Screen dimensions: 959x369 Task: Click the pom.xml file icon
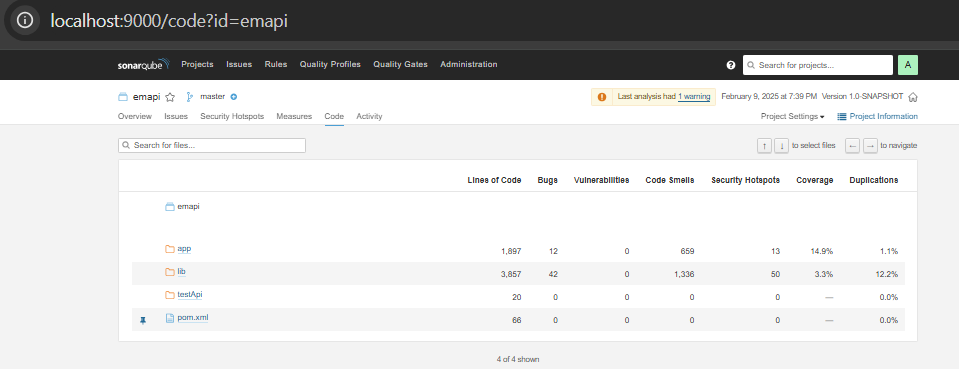170,318
